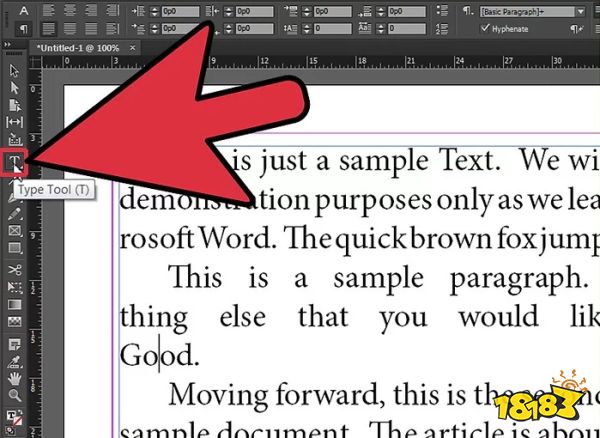Pick the Selection tool arrow
This screenshot has height=438, width=600.
(x=14, y=71)
